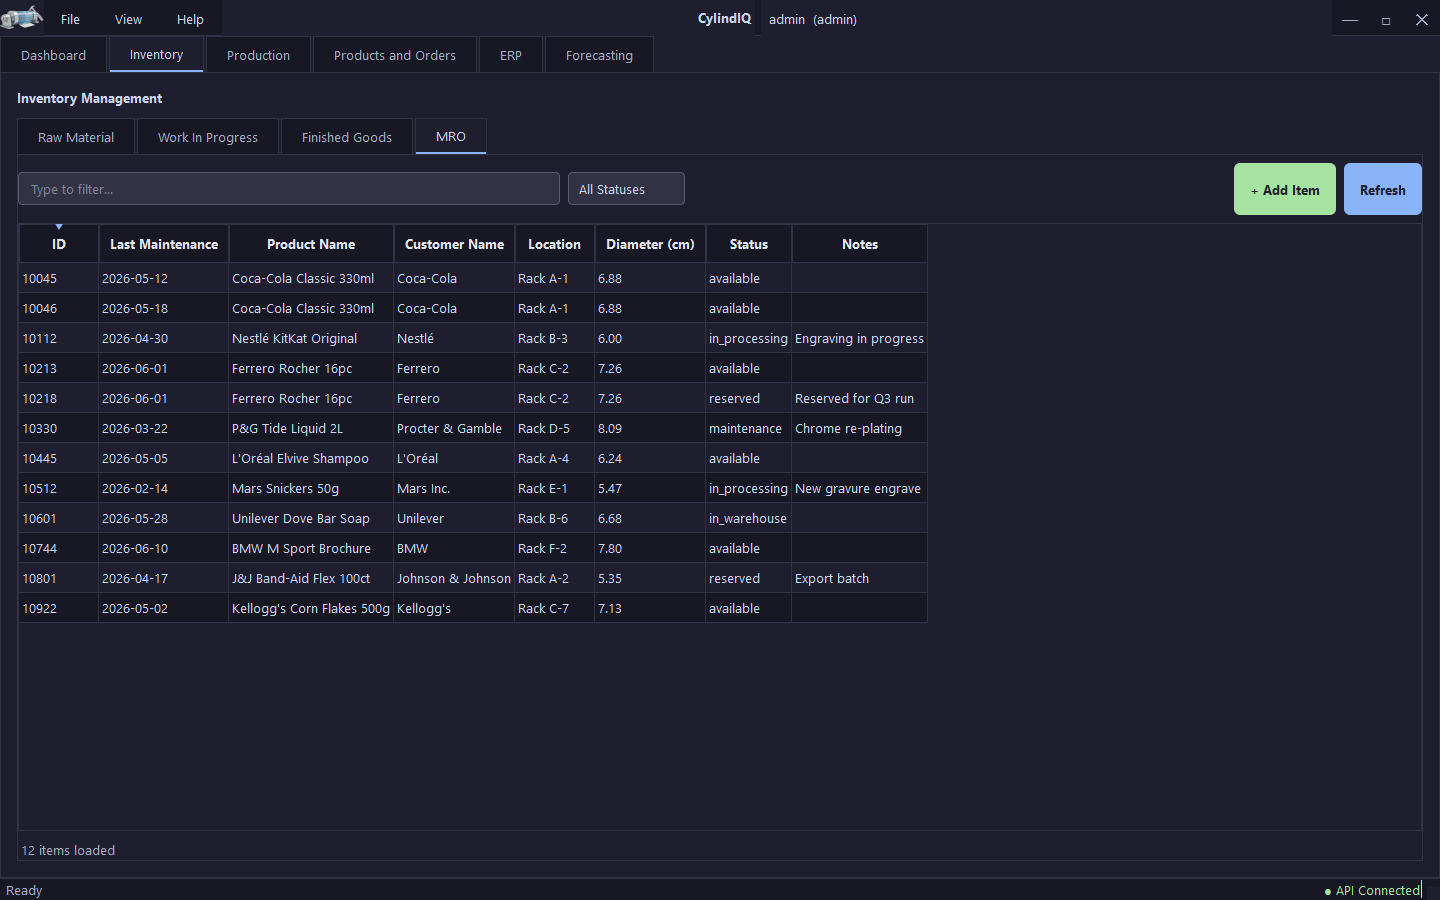1440x900 pixels.
Task: Click the Procter & Gamble customer cell
Action: click(454, 428)
